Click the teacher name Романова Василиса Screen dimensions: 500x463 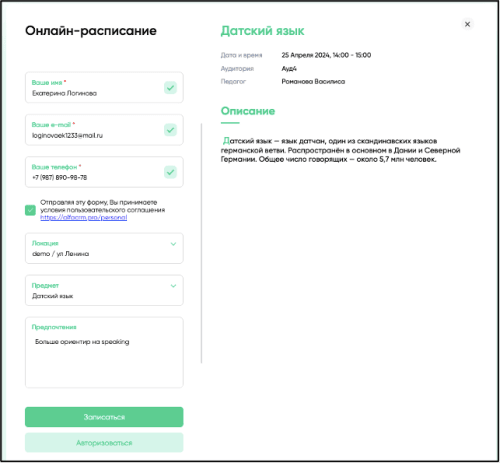coord(313,82)
